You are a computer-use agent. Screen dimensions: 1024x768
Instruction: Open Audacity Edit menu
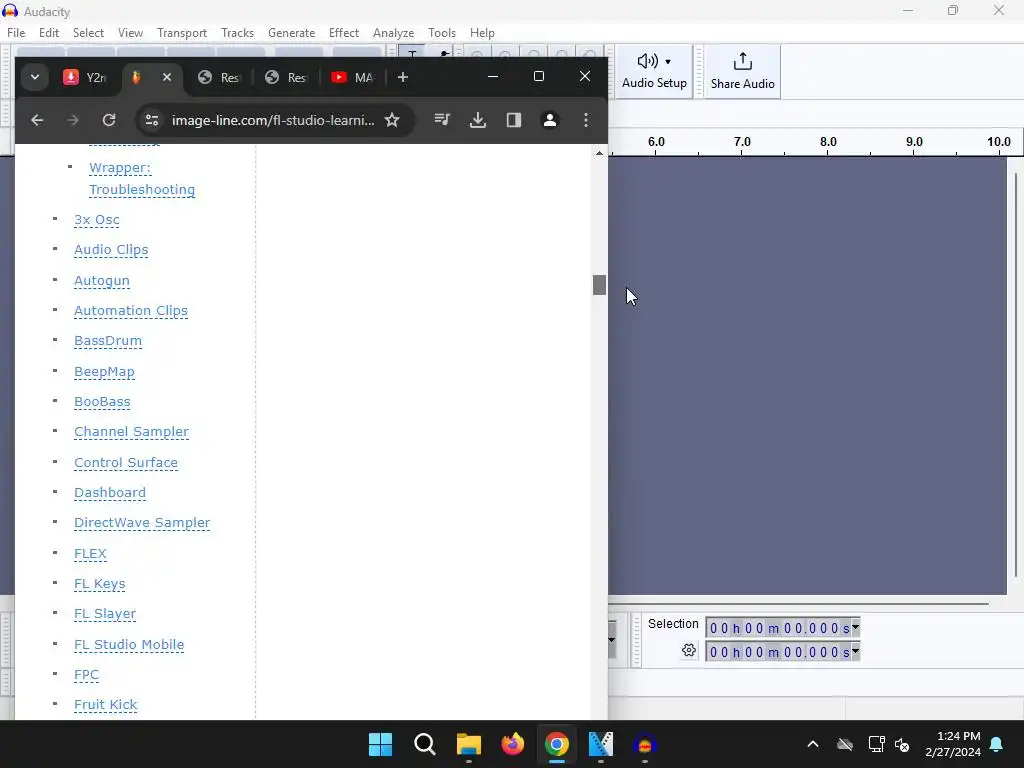click(x=49, y=33)
